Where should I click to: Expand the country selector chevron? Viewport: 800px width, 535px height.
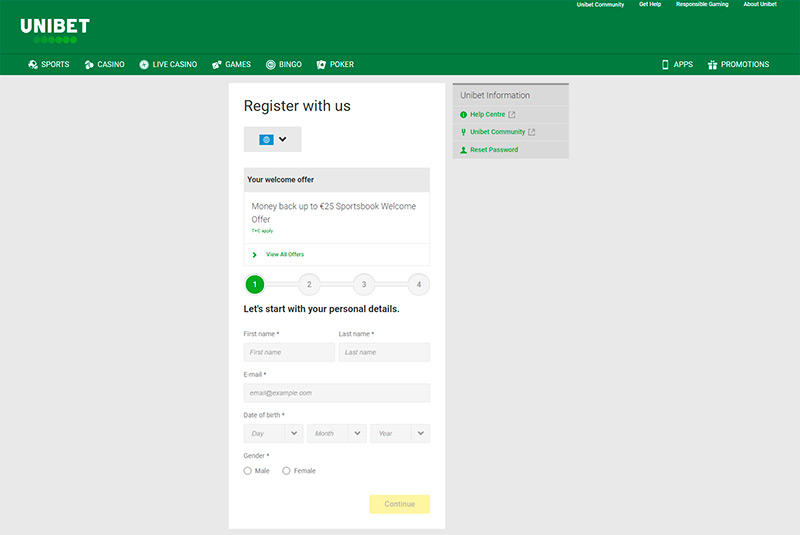283,139
